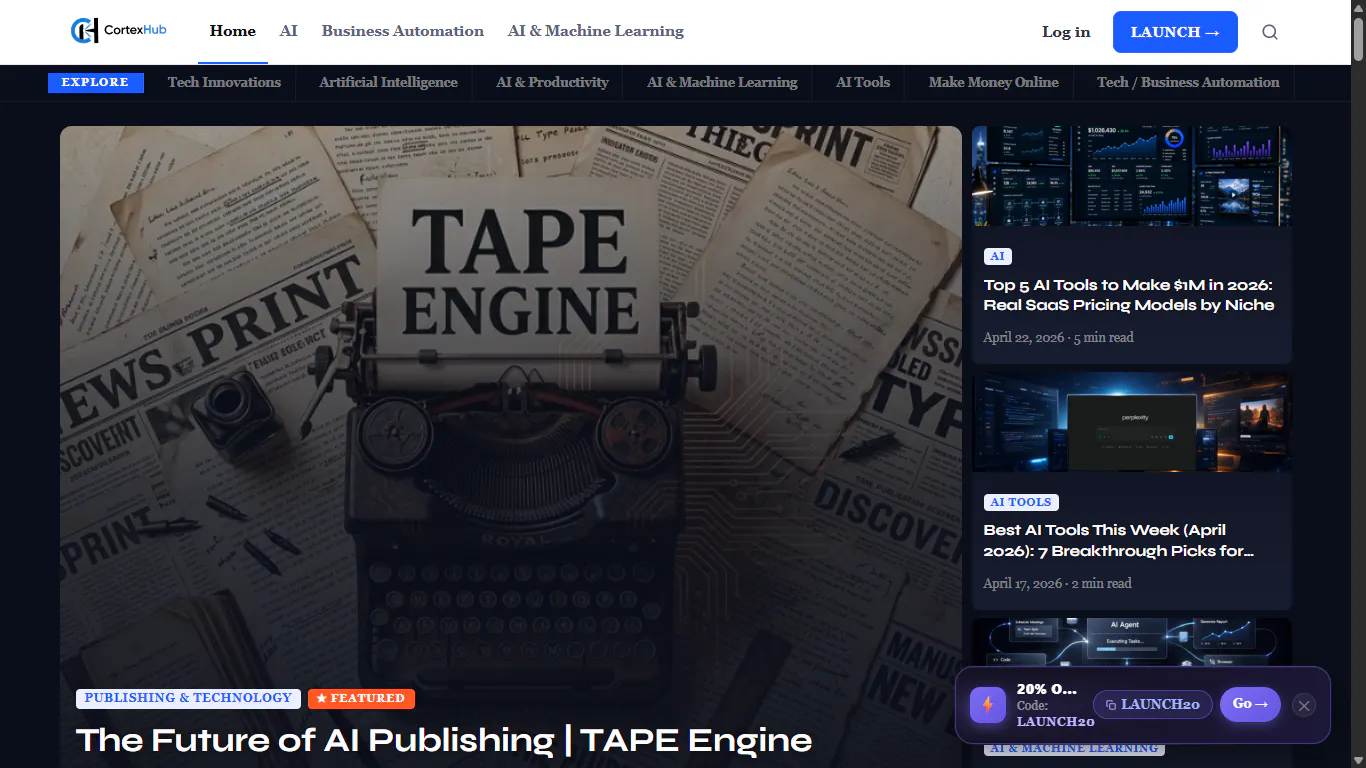Open the Perplexity thumbnail of Best AI Tools
The height and width of the screenshot is (768, 1366).
click(1132, 422)
